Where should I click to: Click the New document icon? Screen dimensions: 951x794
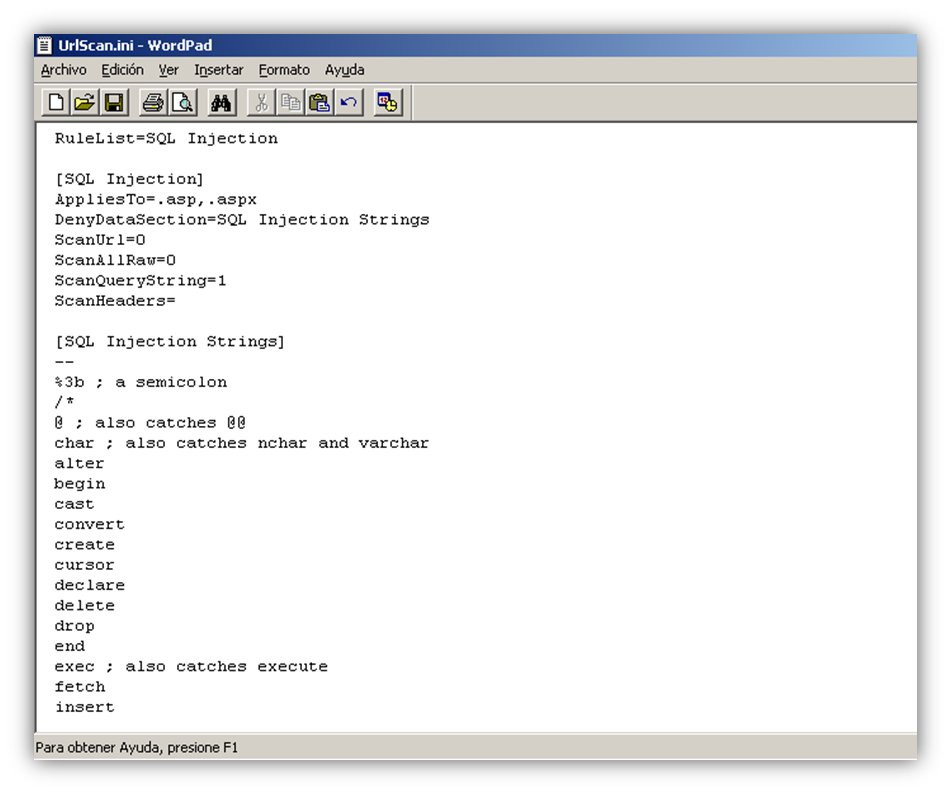[x=56, y=103]
